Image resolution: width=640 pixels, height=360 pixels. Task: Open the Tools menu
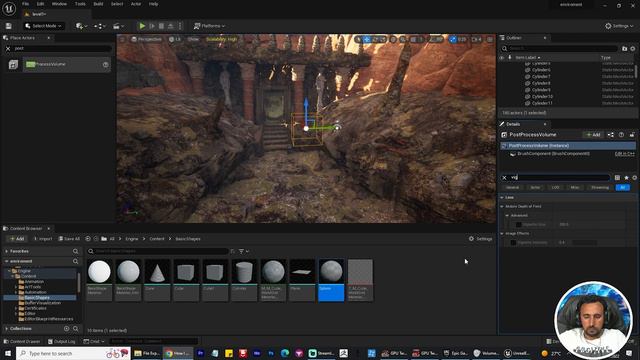point(80,4)
